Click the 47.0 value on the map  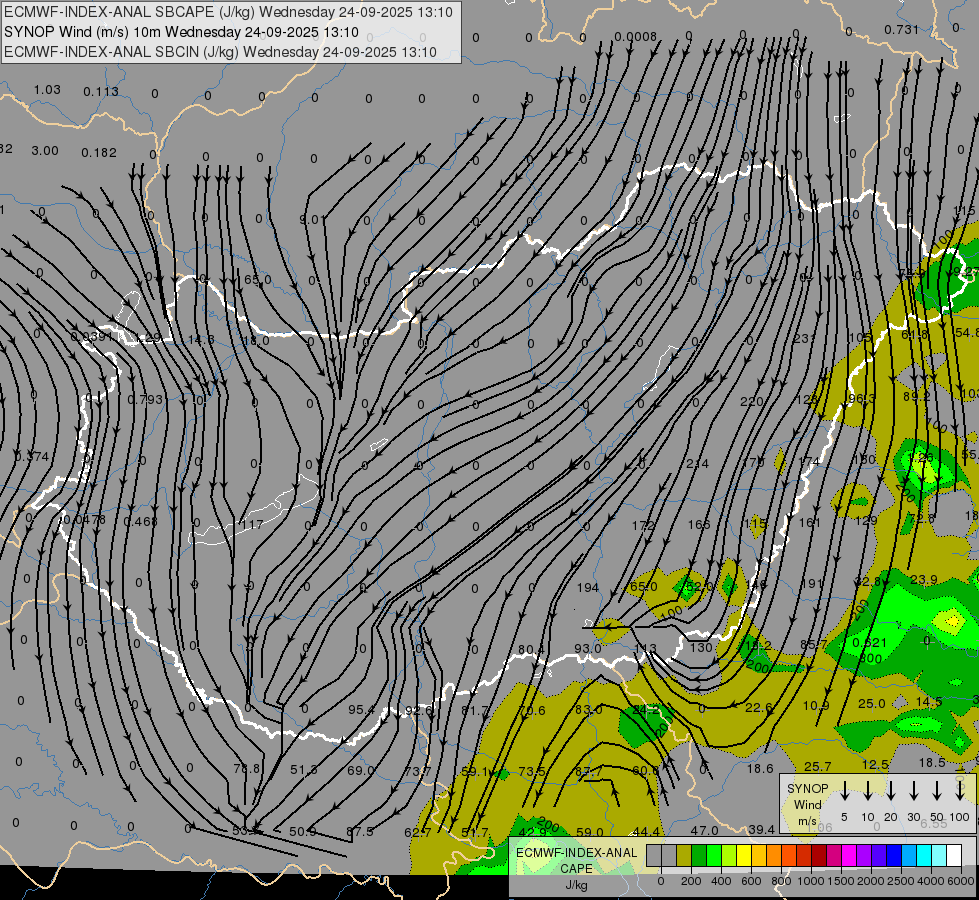pos(704,830)
